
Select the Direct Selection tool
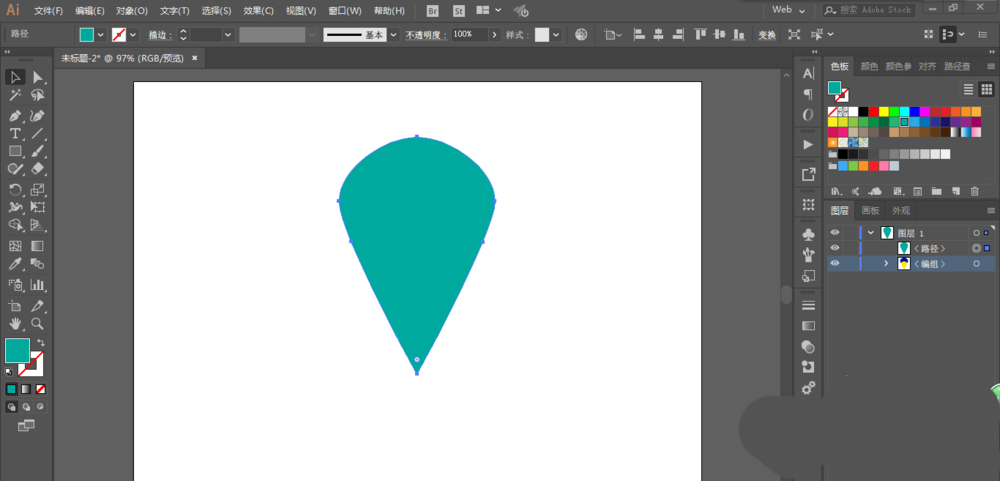click(x=38, y=77)
